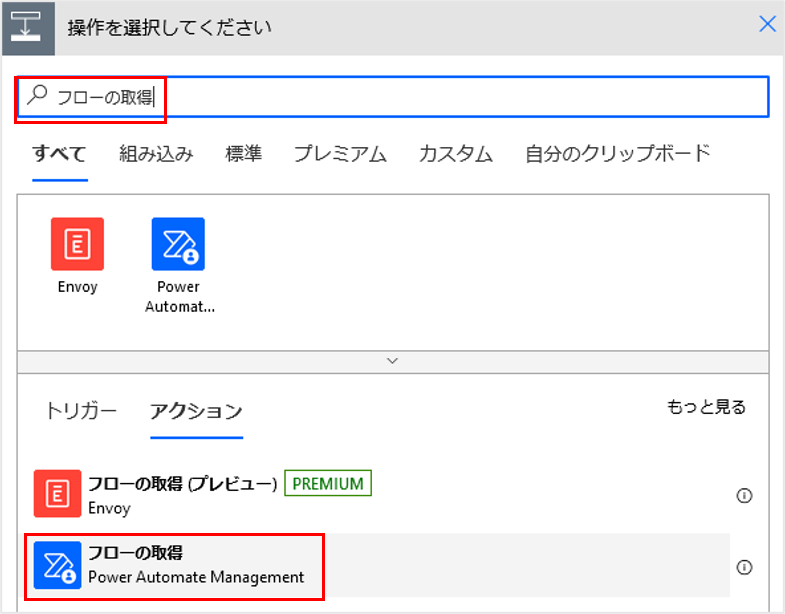Switch to the 組み込み tab

[156, 154]
